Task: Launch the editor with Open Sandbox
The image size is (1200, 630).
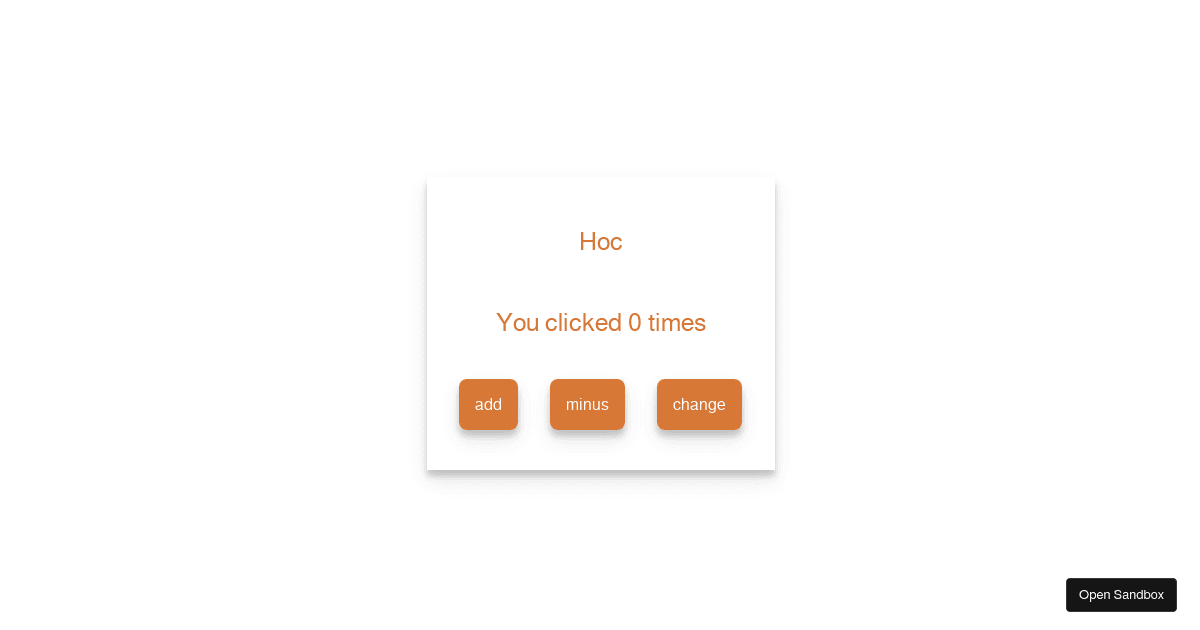Action: 1121,595
